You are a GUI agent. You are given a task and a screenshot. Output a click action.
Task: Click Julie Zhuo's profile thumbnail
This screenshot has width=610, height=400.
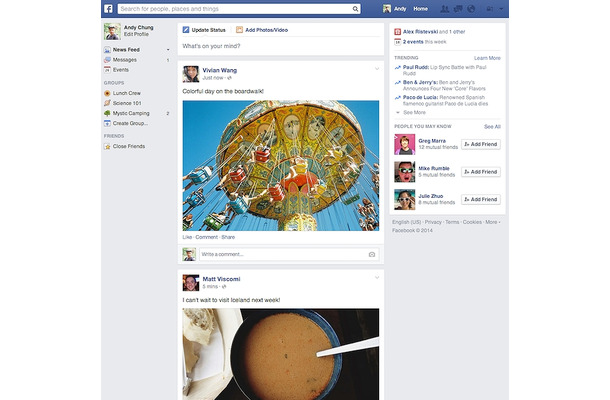(x=405, y=200)
